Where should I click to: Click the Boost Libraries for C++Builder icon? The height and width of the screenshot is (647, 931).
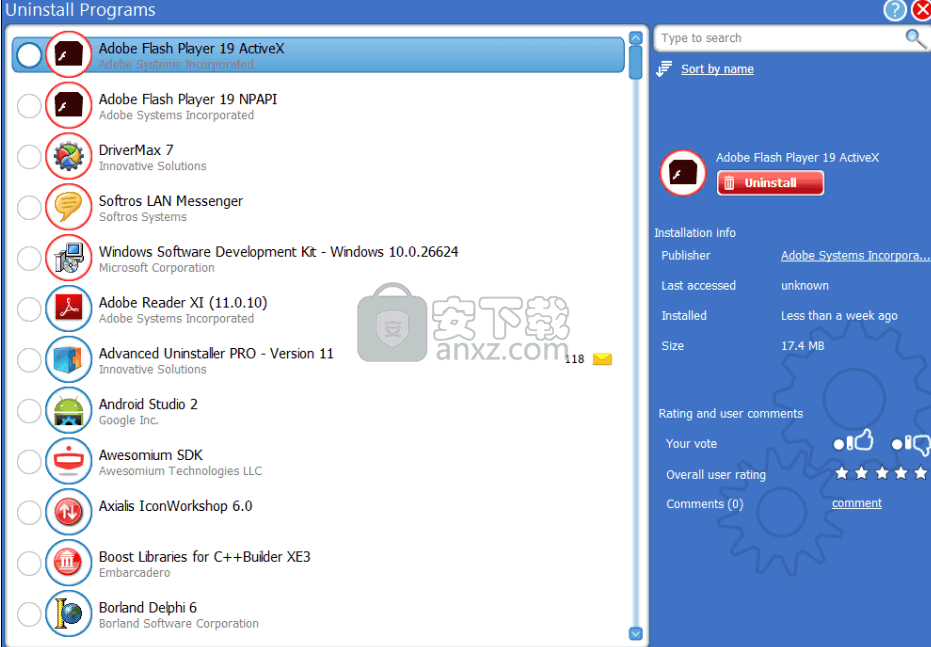(x=68, y=563)
